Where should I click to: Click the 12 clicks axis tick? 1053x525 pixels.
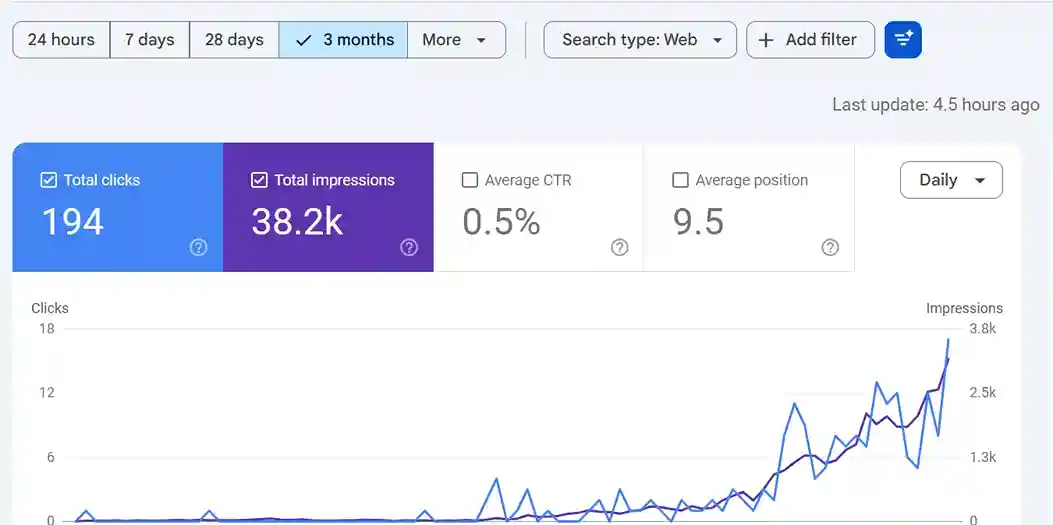click(47, 392)
